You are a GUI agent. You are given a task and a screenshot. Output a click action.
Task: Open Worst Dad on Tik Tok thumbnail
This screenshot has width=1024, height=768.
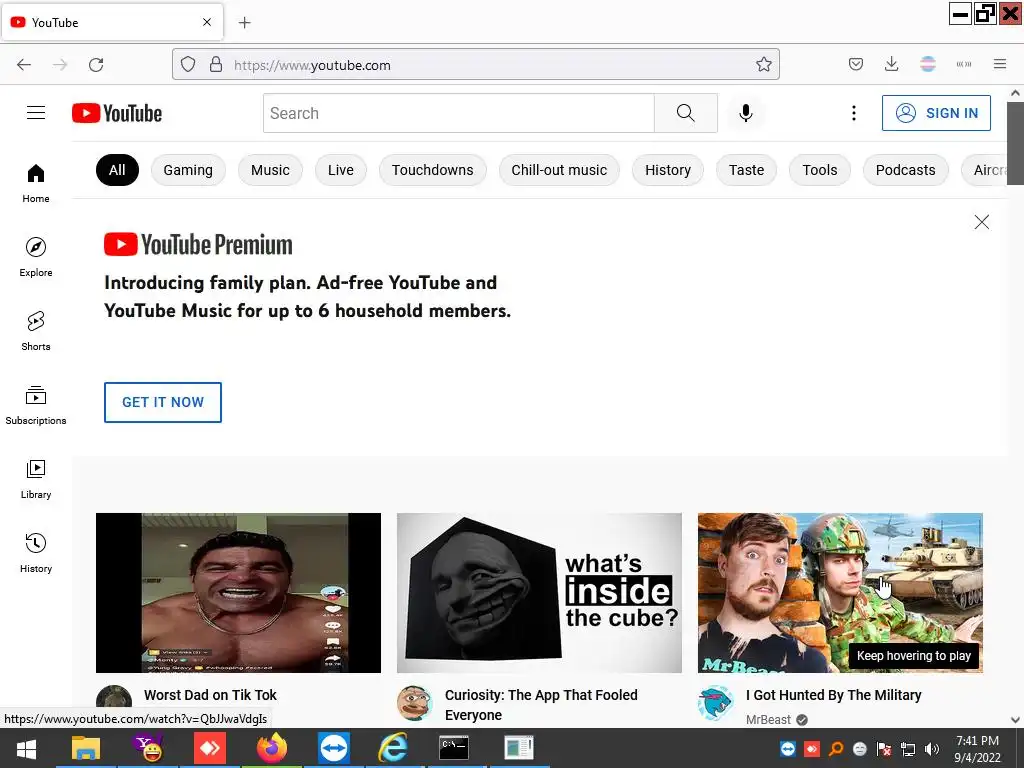pyautogui.click(x=238, y=593)
